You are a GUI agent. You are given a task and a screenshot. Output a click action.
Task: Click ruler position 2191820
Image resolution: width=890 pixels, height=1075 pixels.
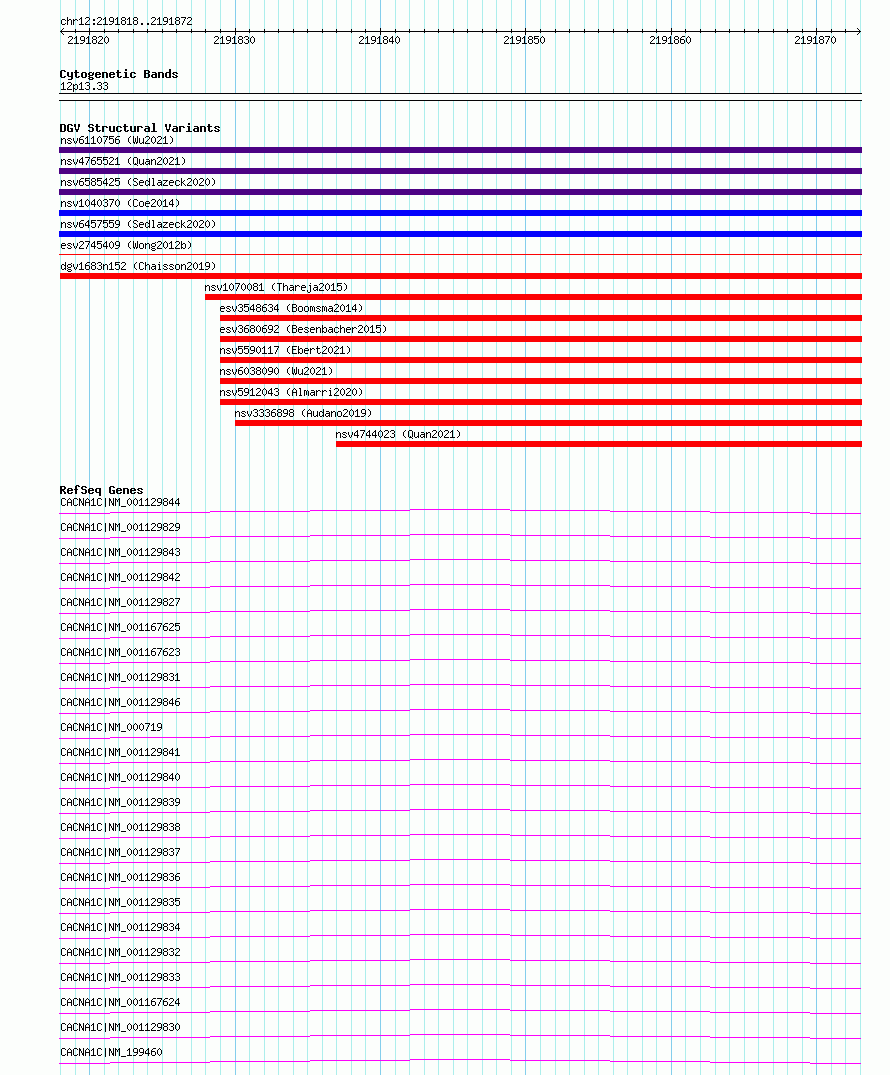click(x=88, y=40)
